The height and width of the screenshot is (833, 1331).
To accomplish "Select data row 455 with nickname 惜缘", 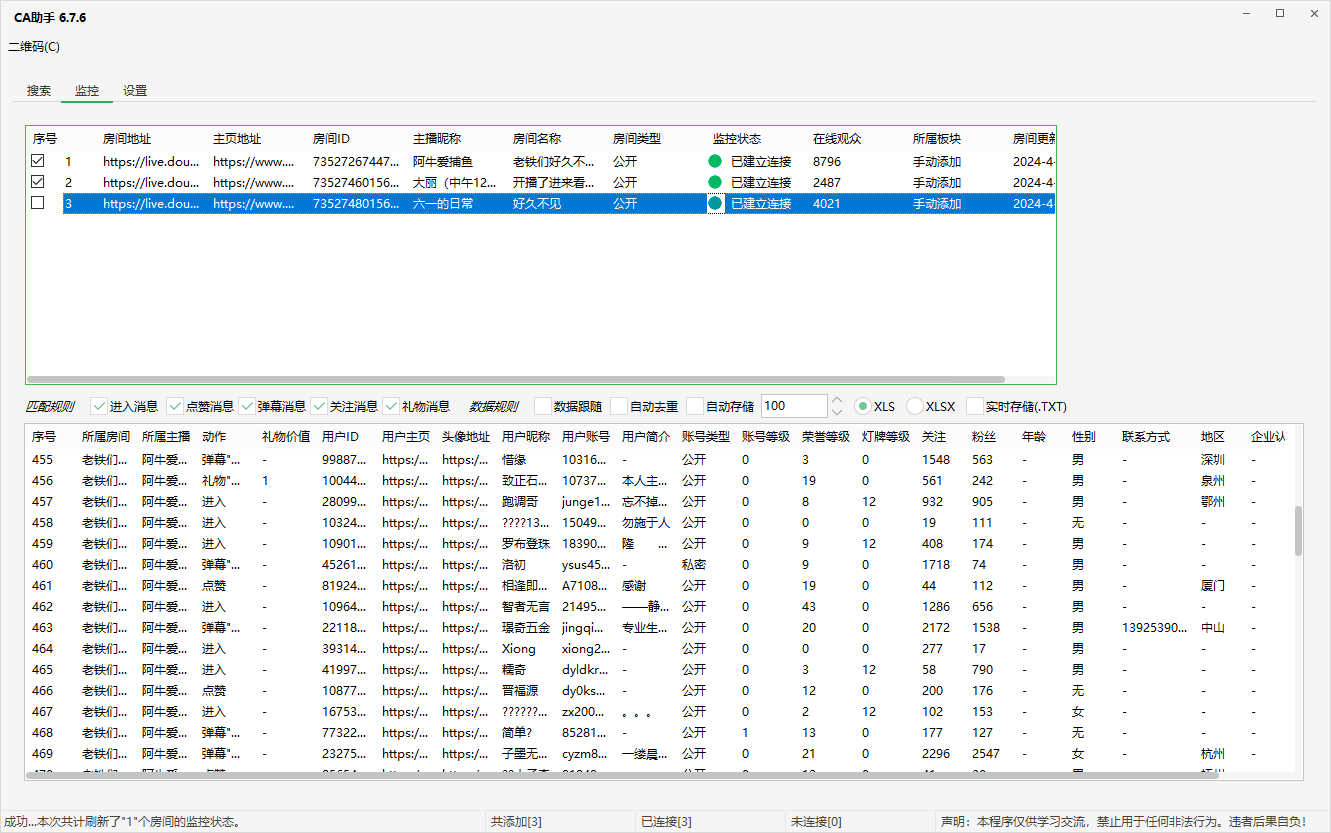I will tap(659, 460).
